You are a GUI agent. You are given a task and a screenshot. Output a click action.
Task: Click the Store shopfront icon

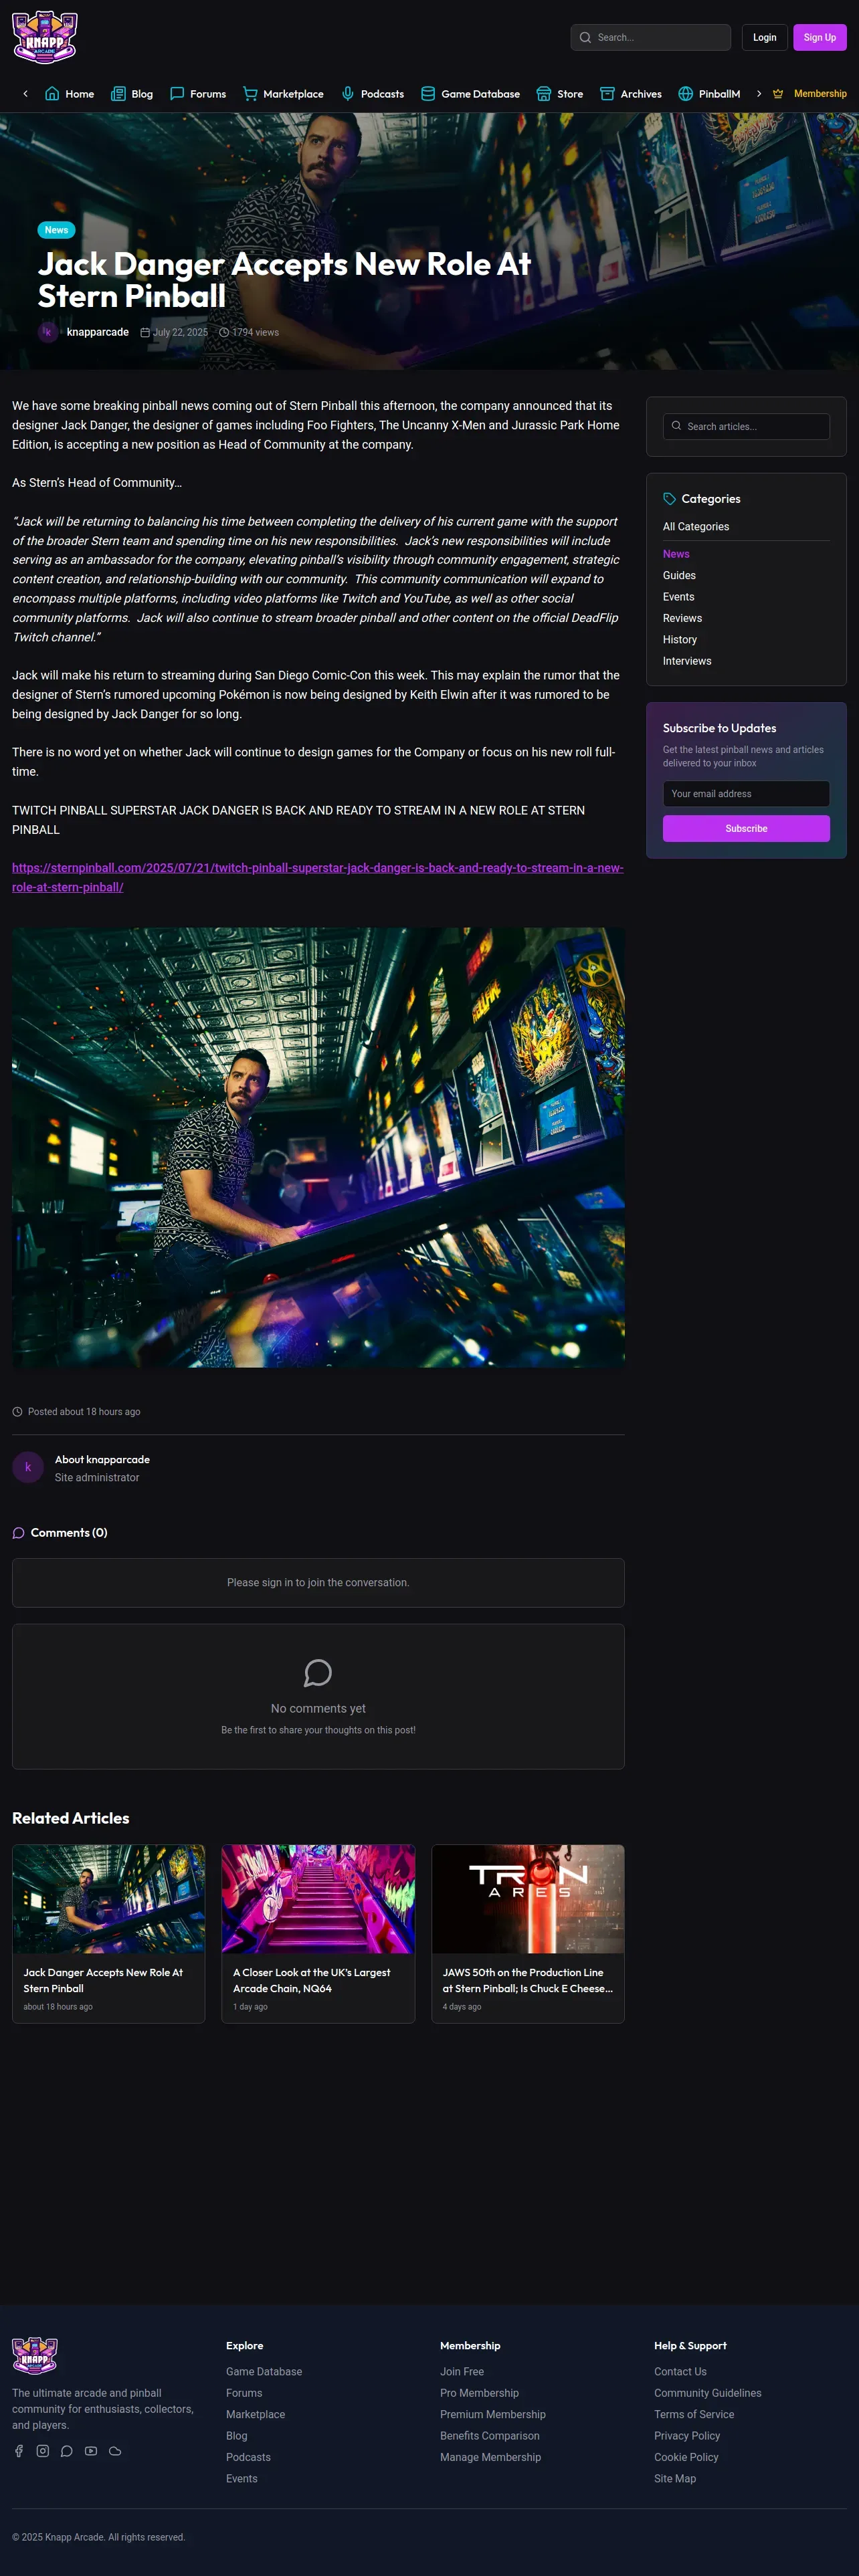click(x=544, y=94)
